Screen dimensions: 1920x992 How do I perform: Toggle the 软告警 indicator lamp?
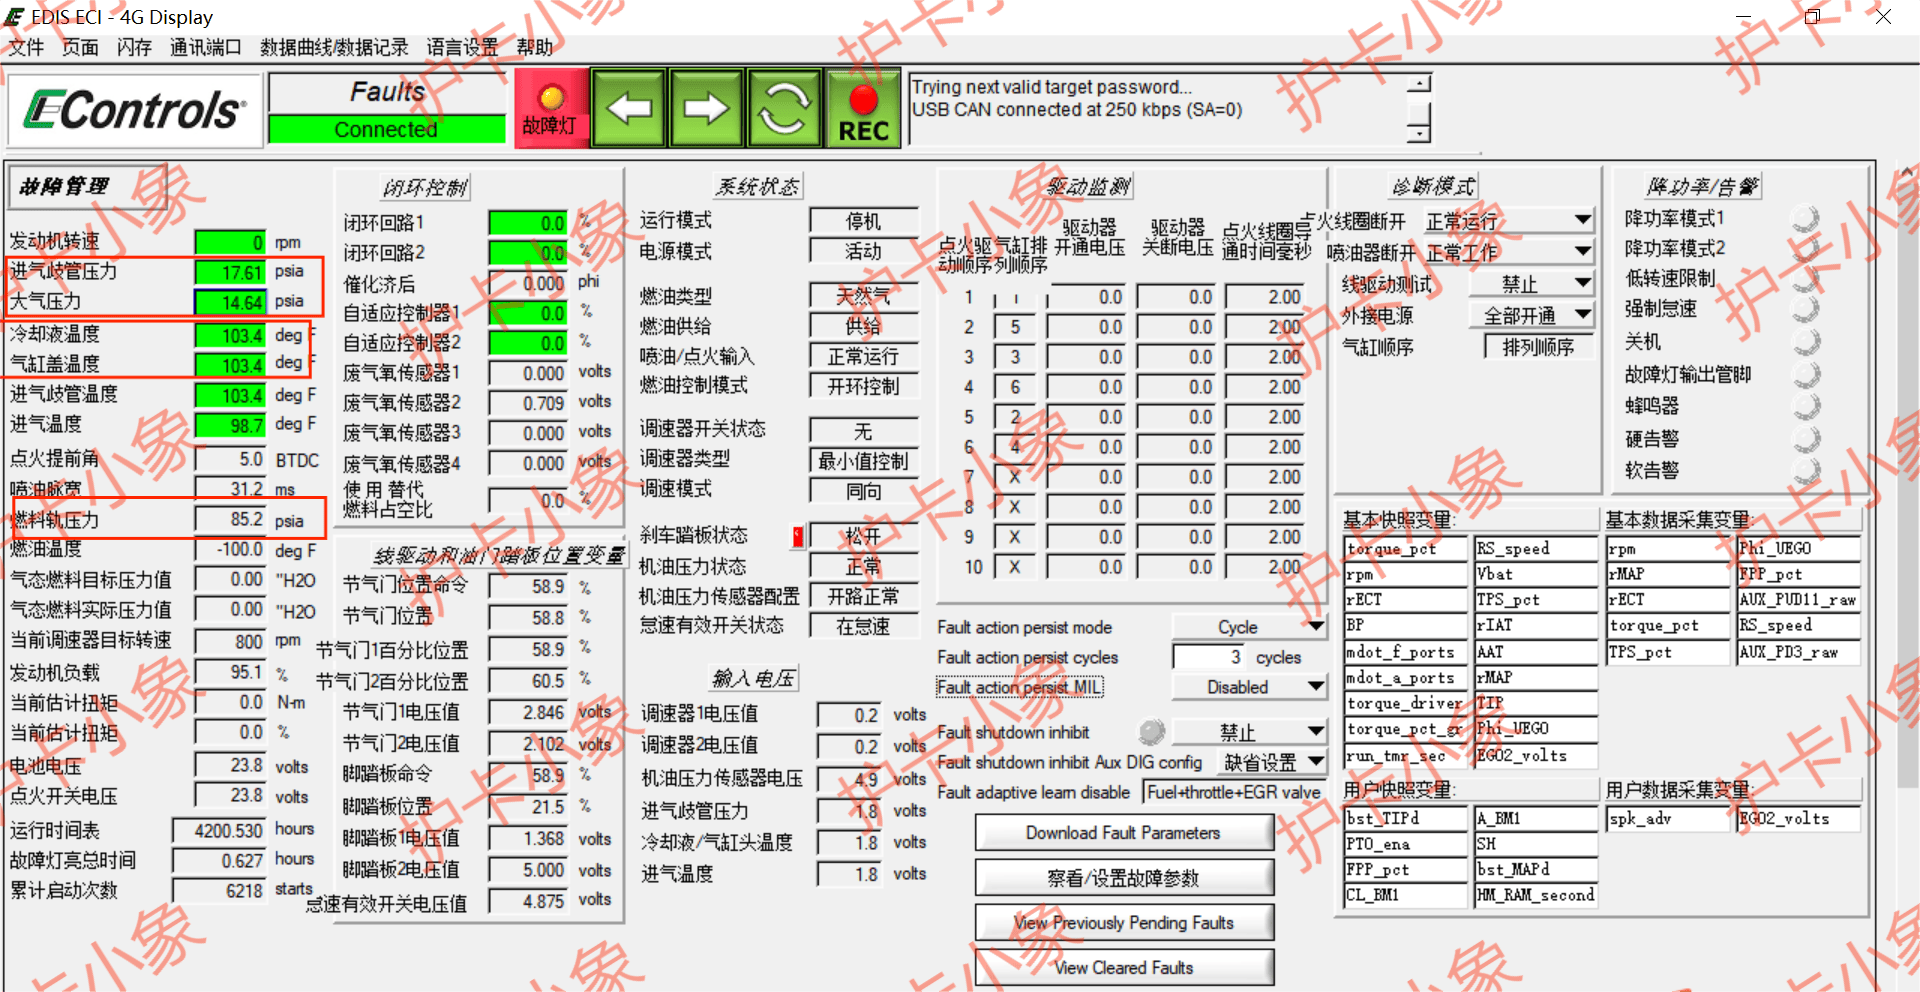(x=1806, y=470)
